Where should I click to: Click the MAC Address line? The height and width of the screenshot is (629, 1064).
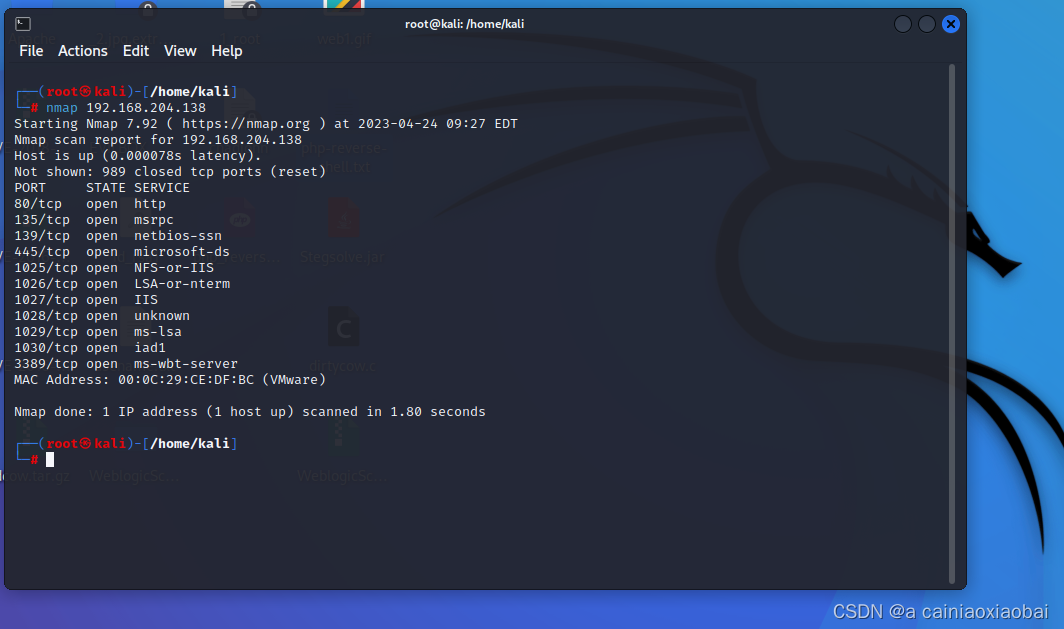tap(170, 379)
